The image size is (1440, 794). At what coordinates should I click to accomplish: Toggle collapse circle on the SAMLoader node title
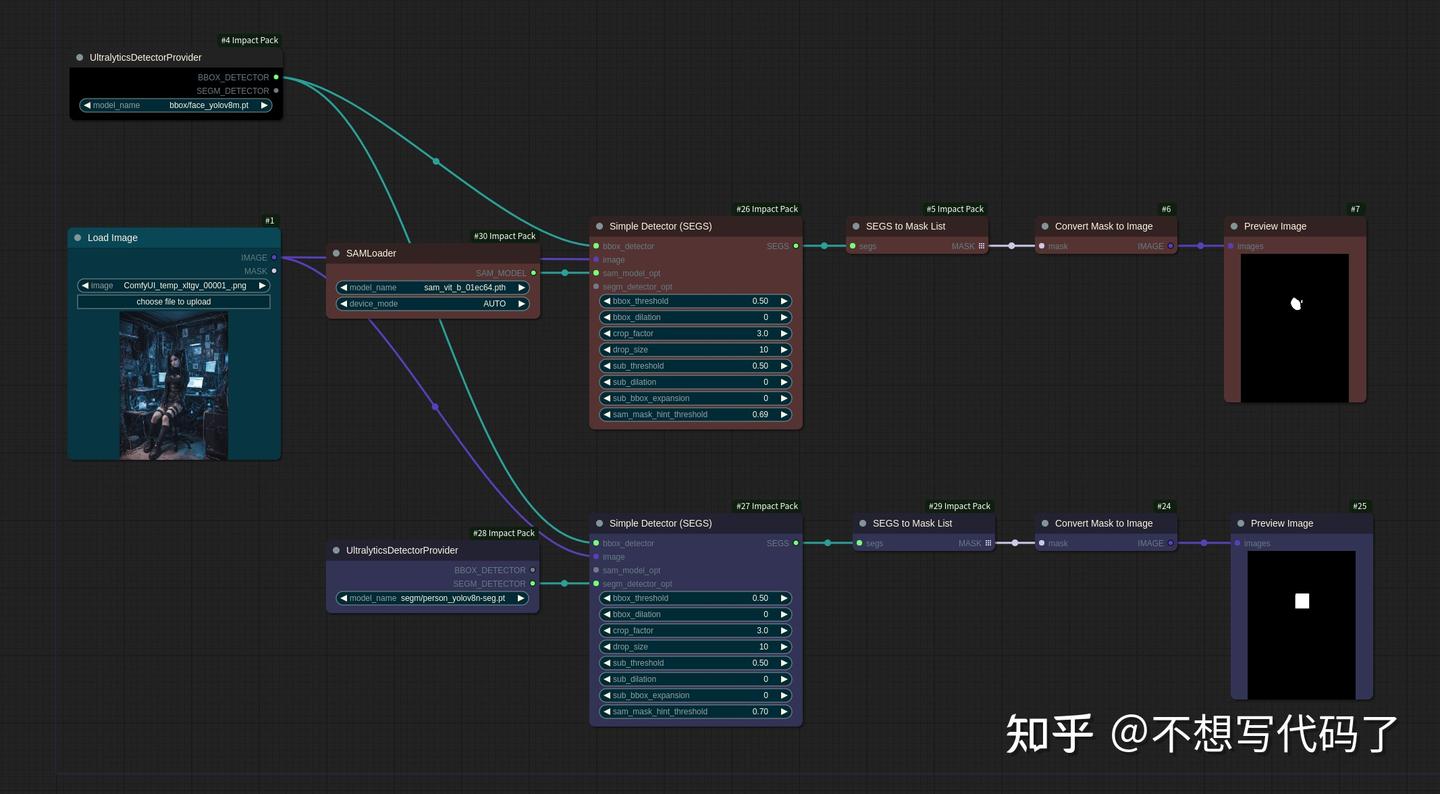coord(337,253)
